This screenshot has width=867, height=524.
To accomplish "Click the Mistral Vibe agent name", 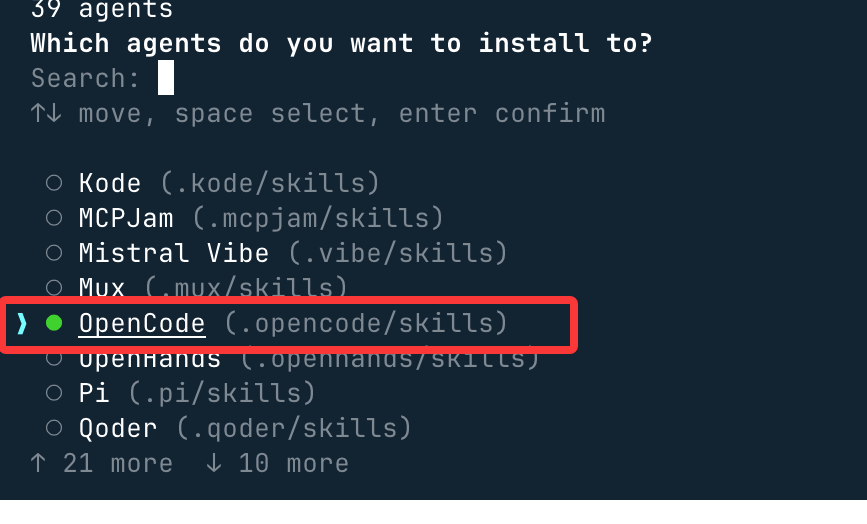I will (x=174, y=253).
